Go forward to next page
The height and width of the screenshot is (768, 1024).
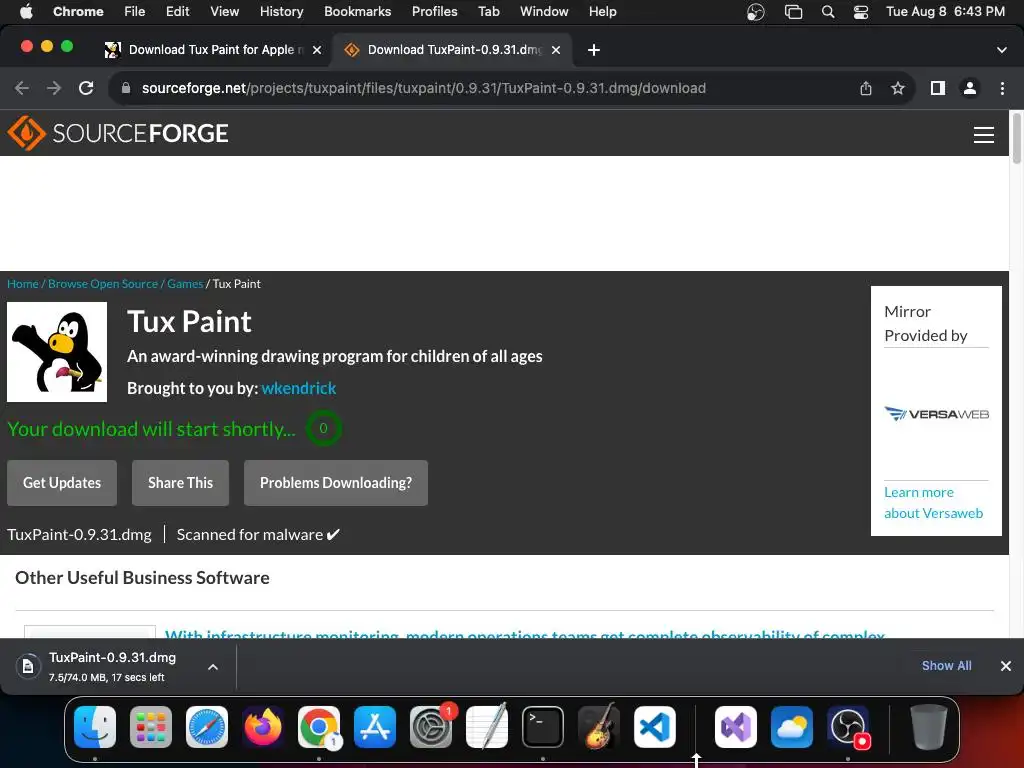[54, 88]
